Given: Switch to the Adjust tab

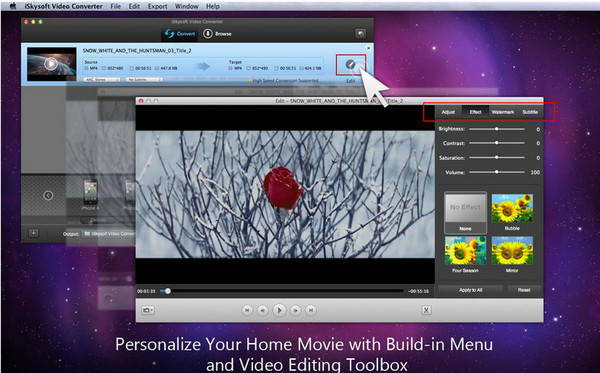Looking at the screenshot, I should click(448, 112).
